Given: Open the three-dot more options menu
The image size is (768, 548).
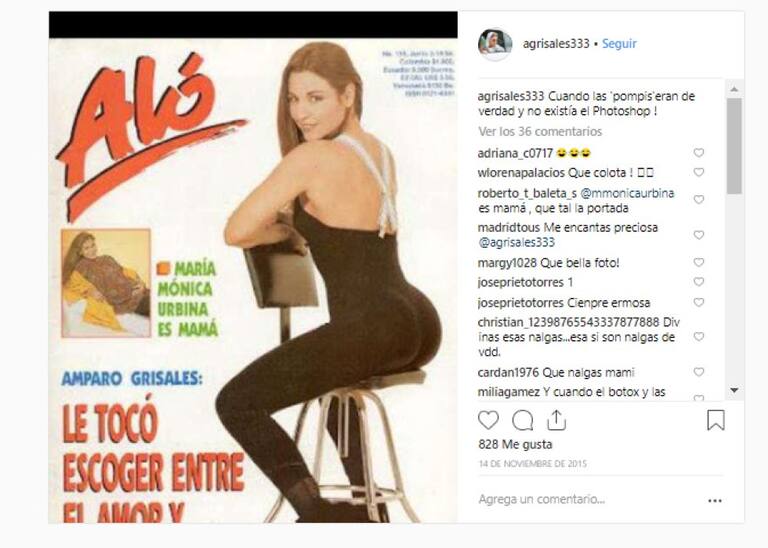Looking at the screenshot, I should click(x=715, y=500).
